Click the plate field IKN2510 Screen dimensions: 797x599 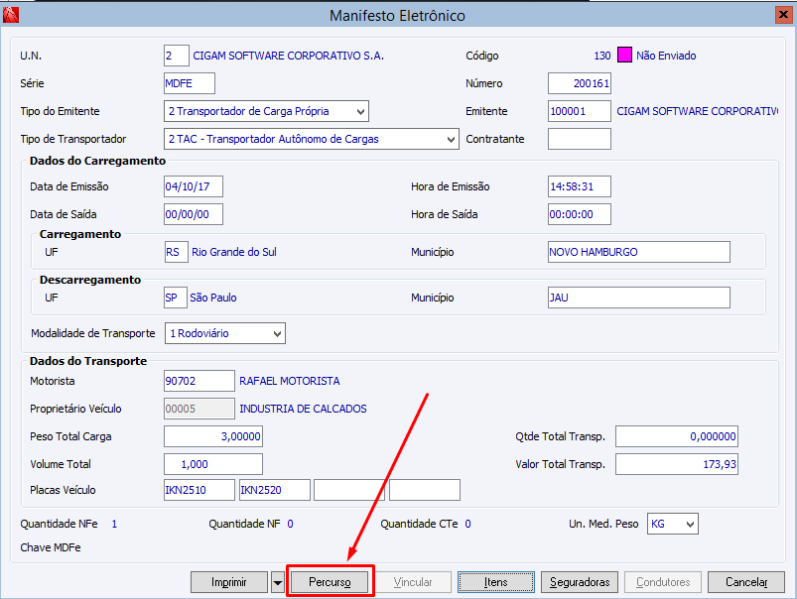point(199,490)
